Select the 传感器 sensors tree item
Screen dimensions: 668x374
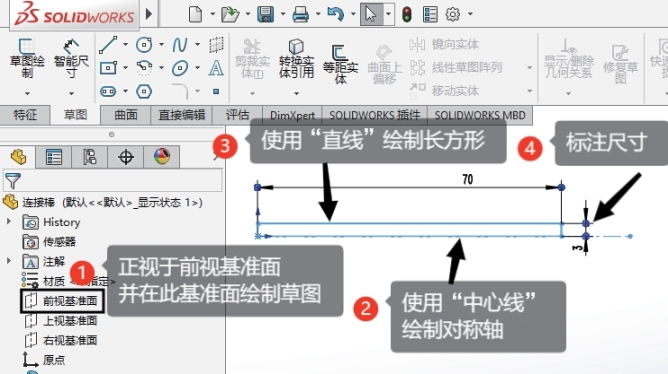coord(49,242)
